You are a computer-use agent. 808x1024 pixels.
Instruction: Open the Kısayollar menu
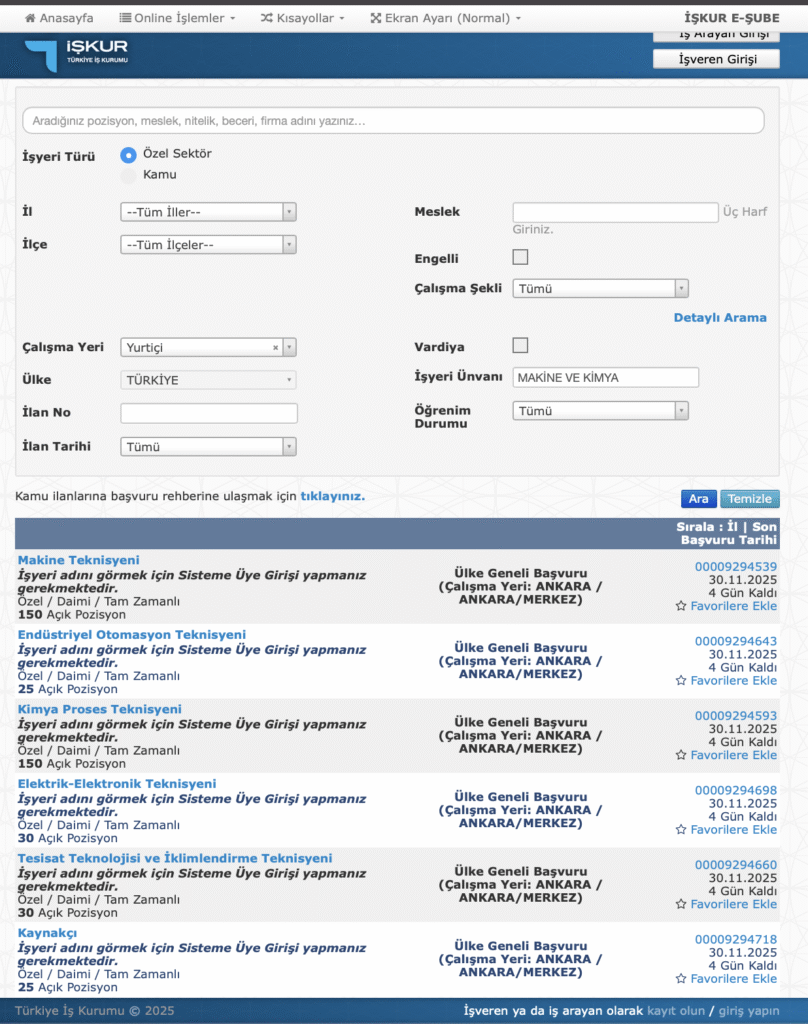(302, 18)
